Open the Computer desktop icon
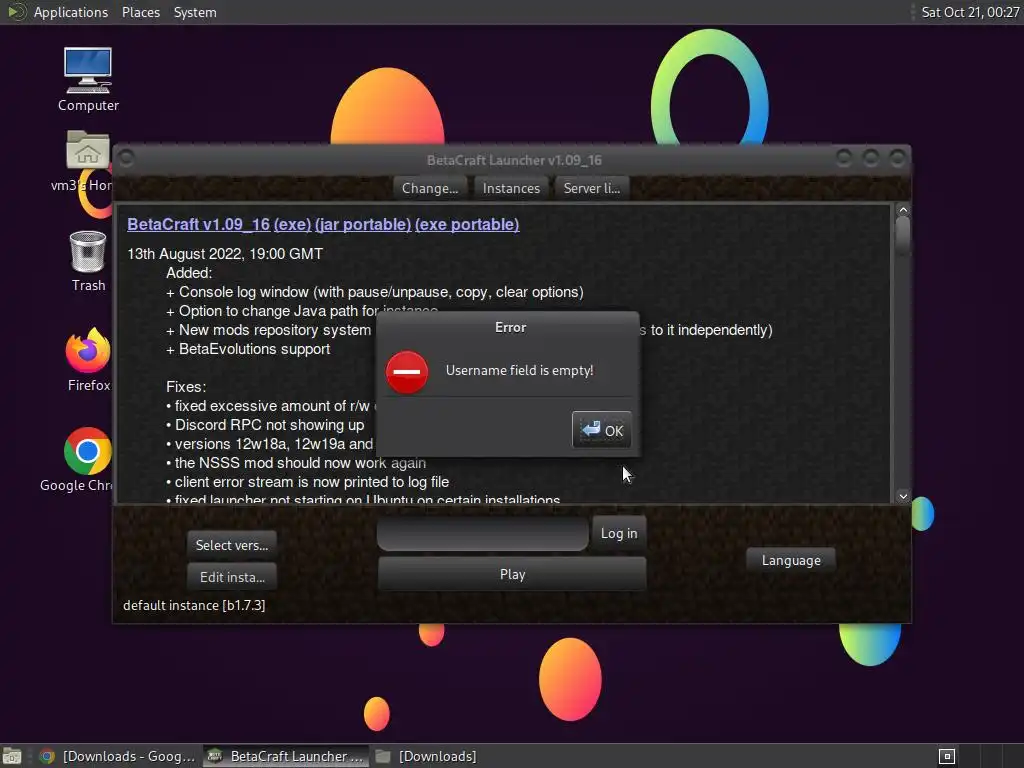This screenshot has width=1024, height=768. 88,80
